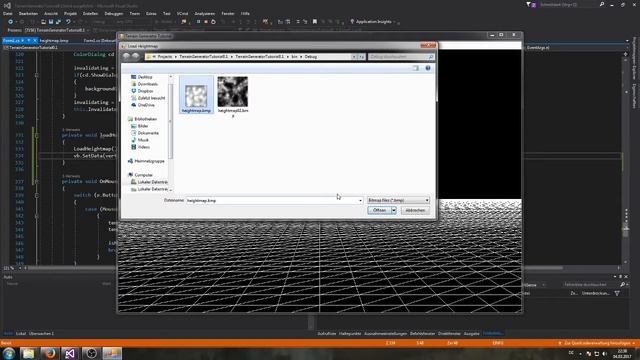Open the Bearbeiten menu
This screenshot has width=640, height=360.
pos(28,13)
